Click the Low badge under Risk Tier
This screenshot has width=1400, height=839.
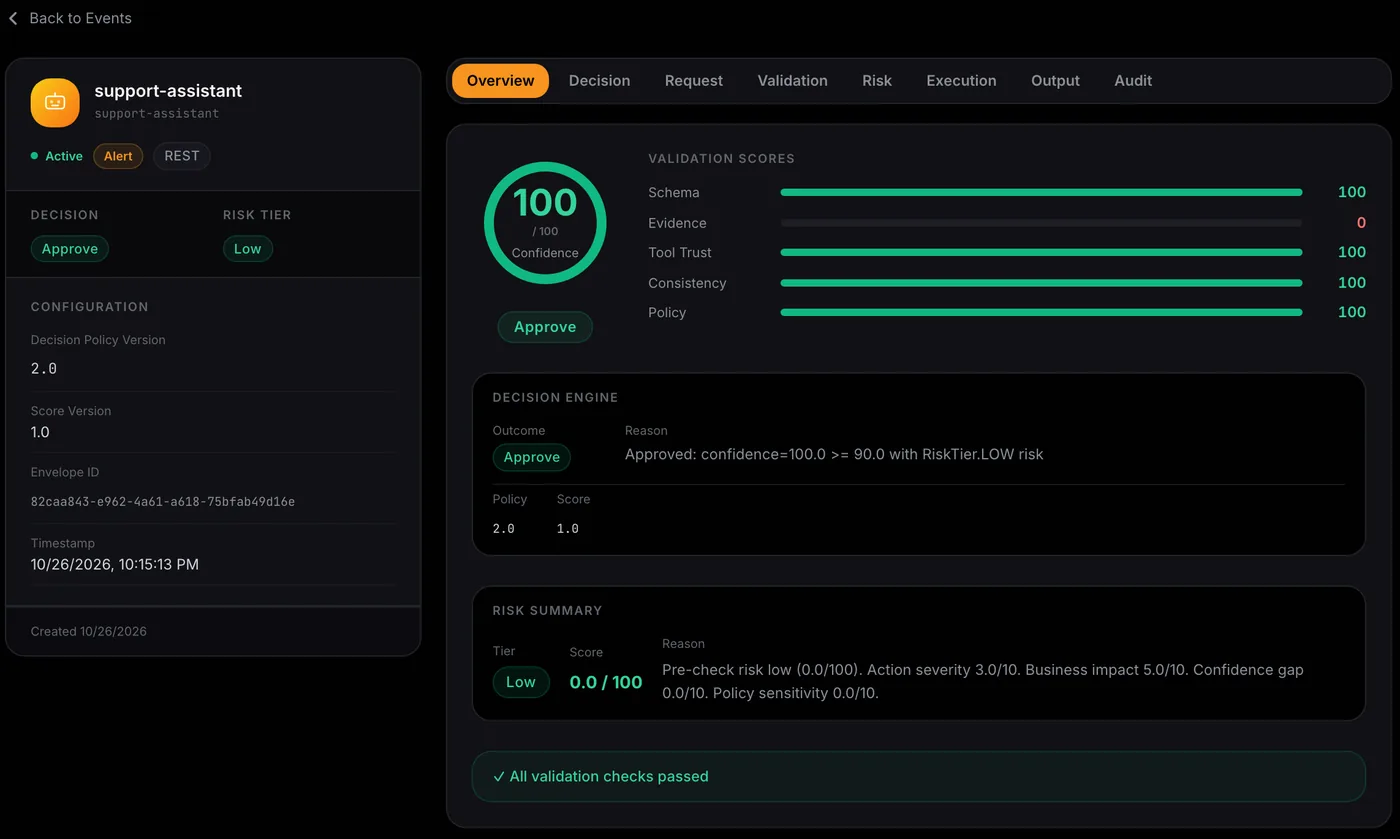pos(247,249)
